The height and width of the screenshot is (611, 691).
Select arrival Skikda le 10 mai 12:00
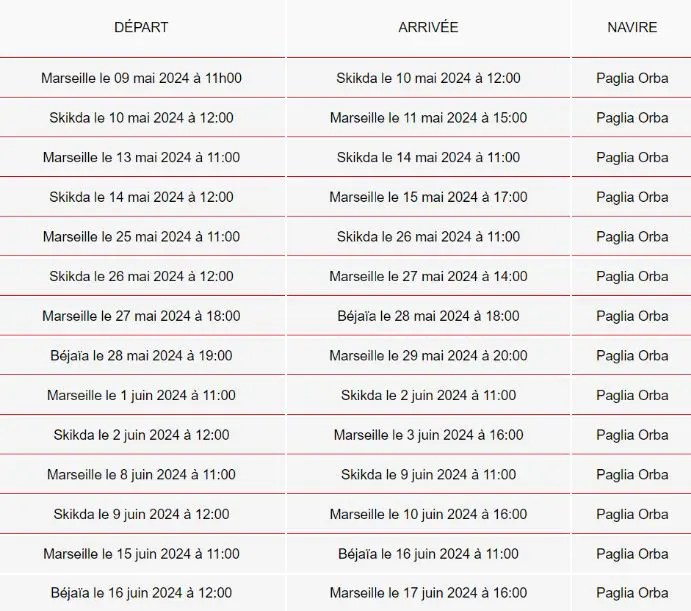pyautogui.click(x=428, y=78)
